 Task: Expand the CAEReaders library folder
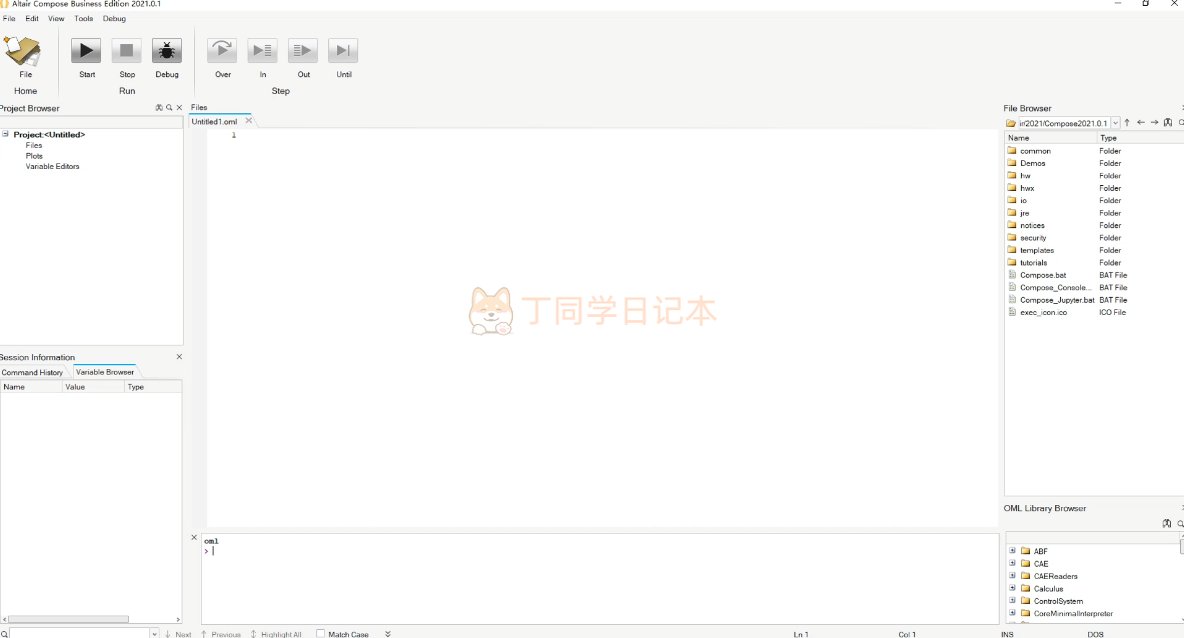pyautogui.click(x=1013, y=575)
